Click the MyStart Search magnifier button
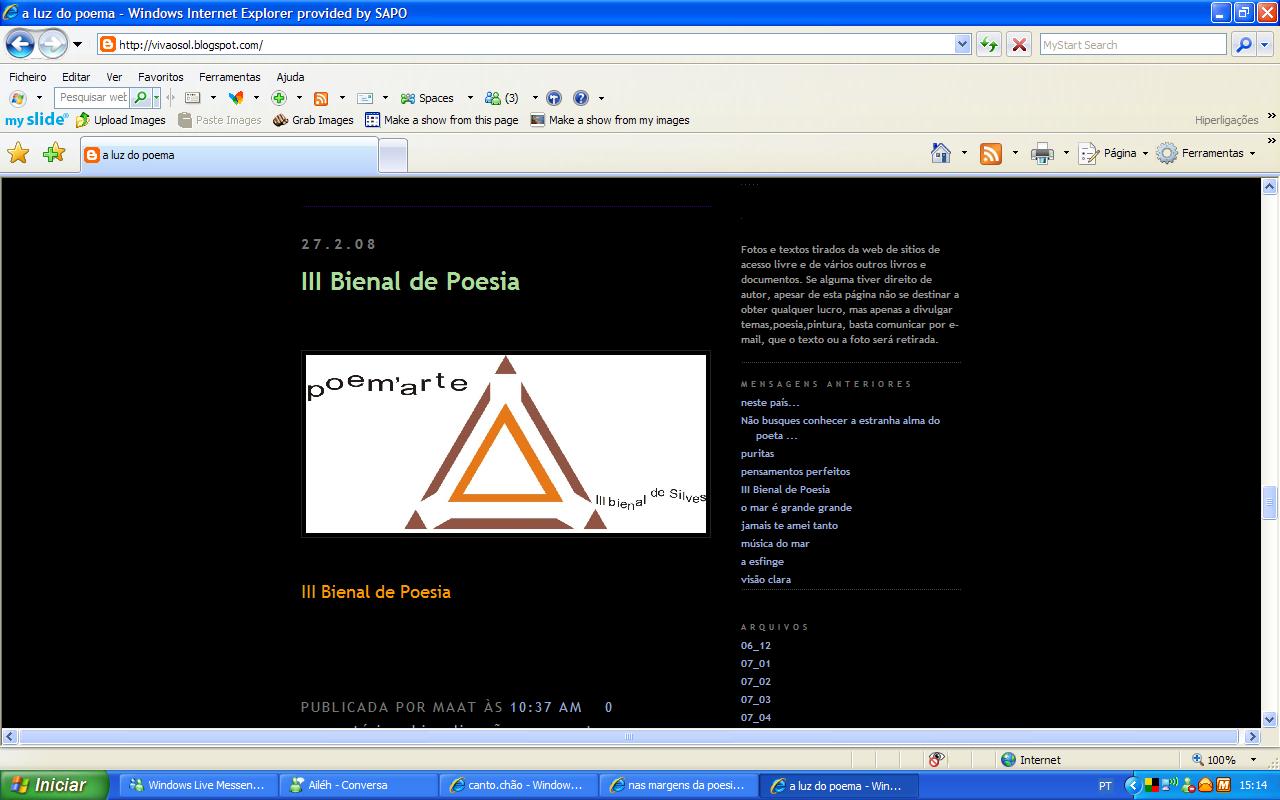 (x=1243, y=45)
